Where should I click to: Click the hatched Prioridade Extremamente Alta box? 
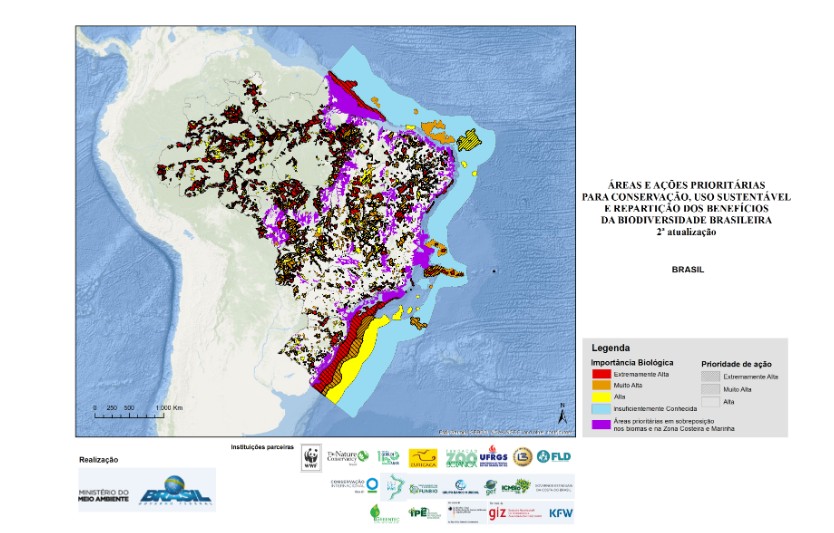710,377
